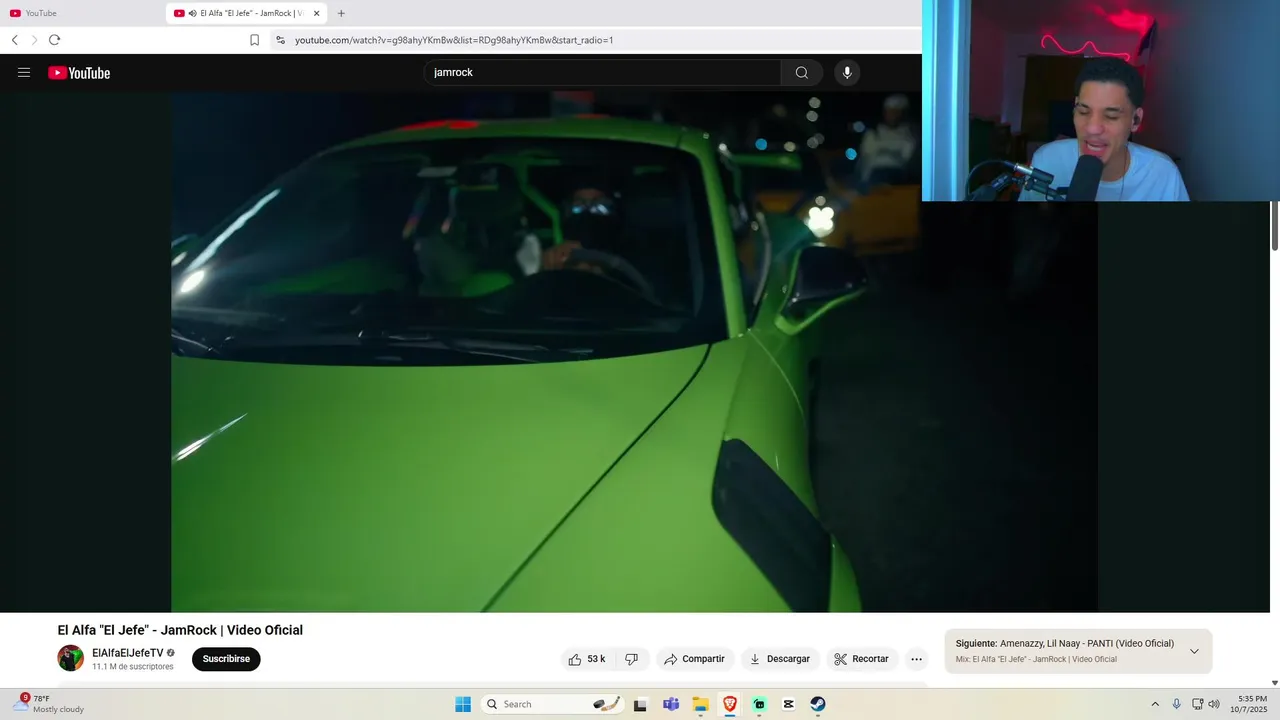1280x720 pixels.
Task: Open more actions three-dot menu
Action: point(916,659)
